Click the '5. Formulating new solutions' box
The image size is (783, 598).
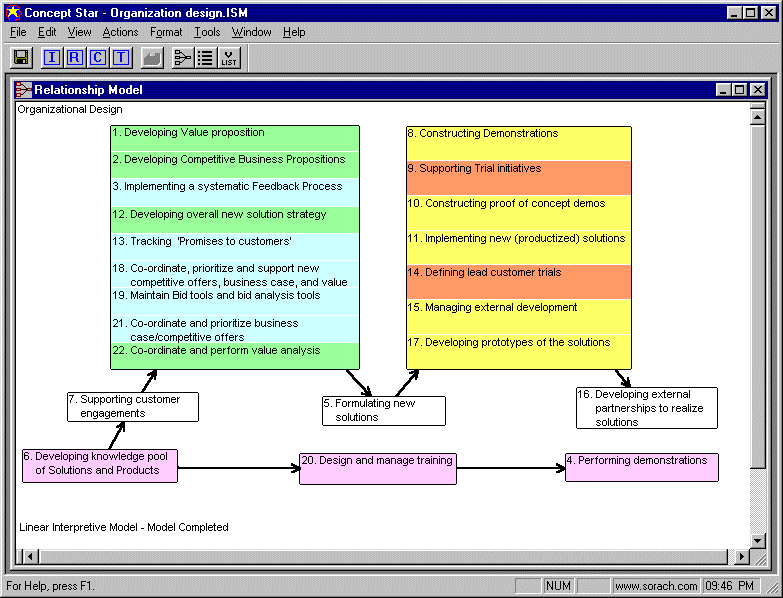point(384,411)
